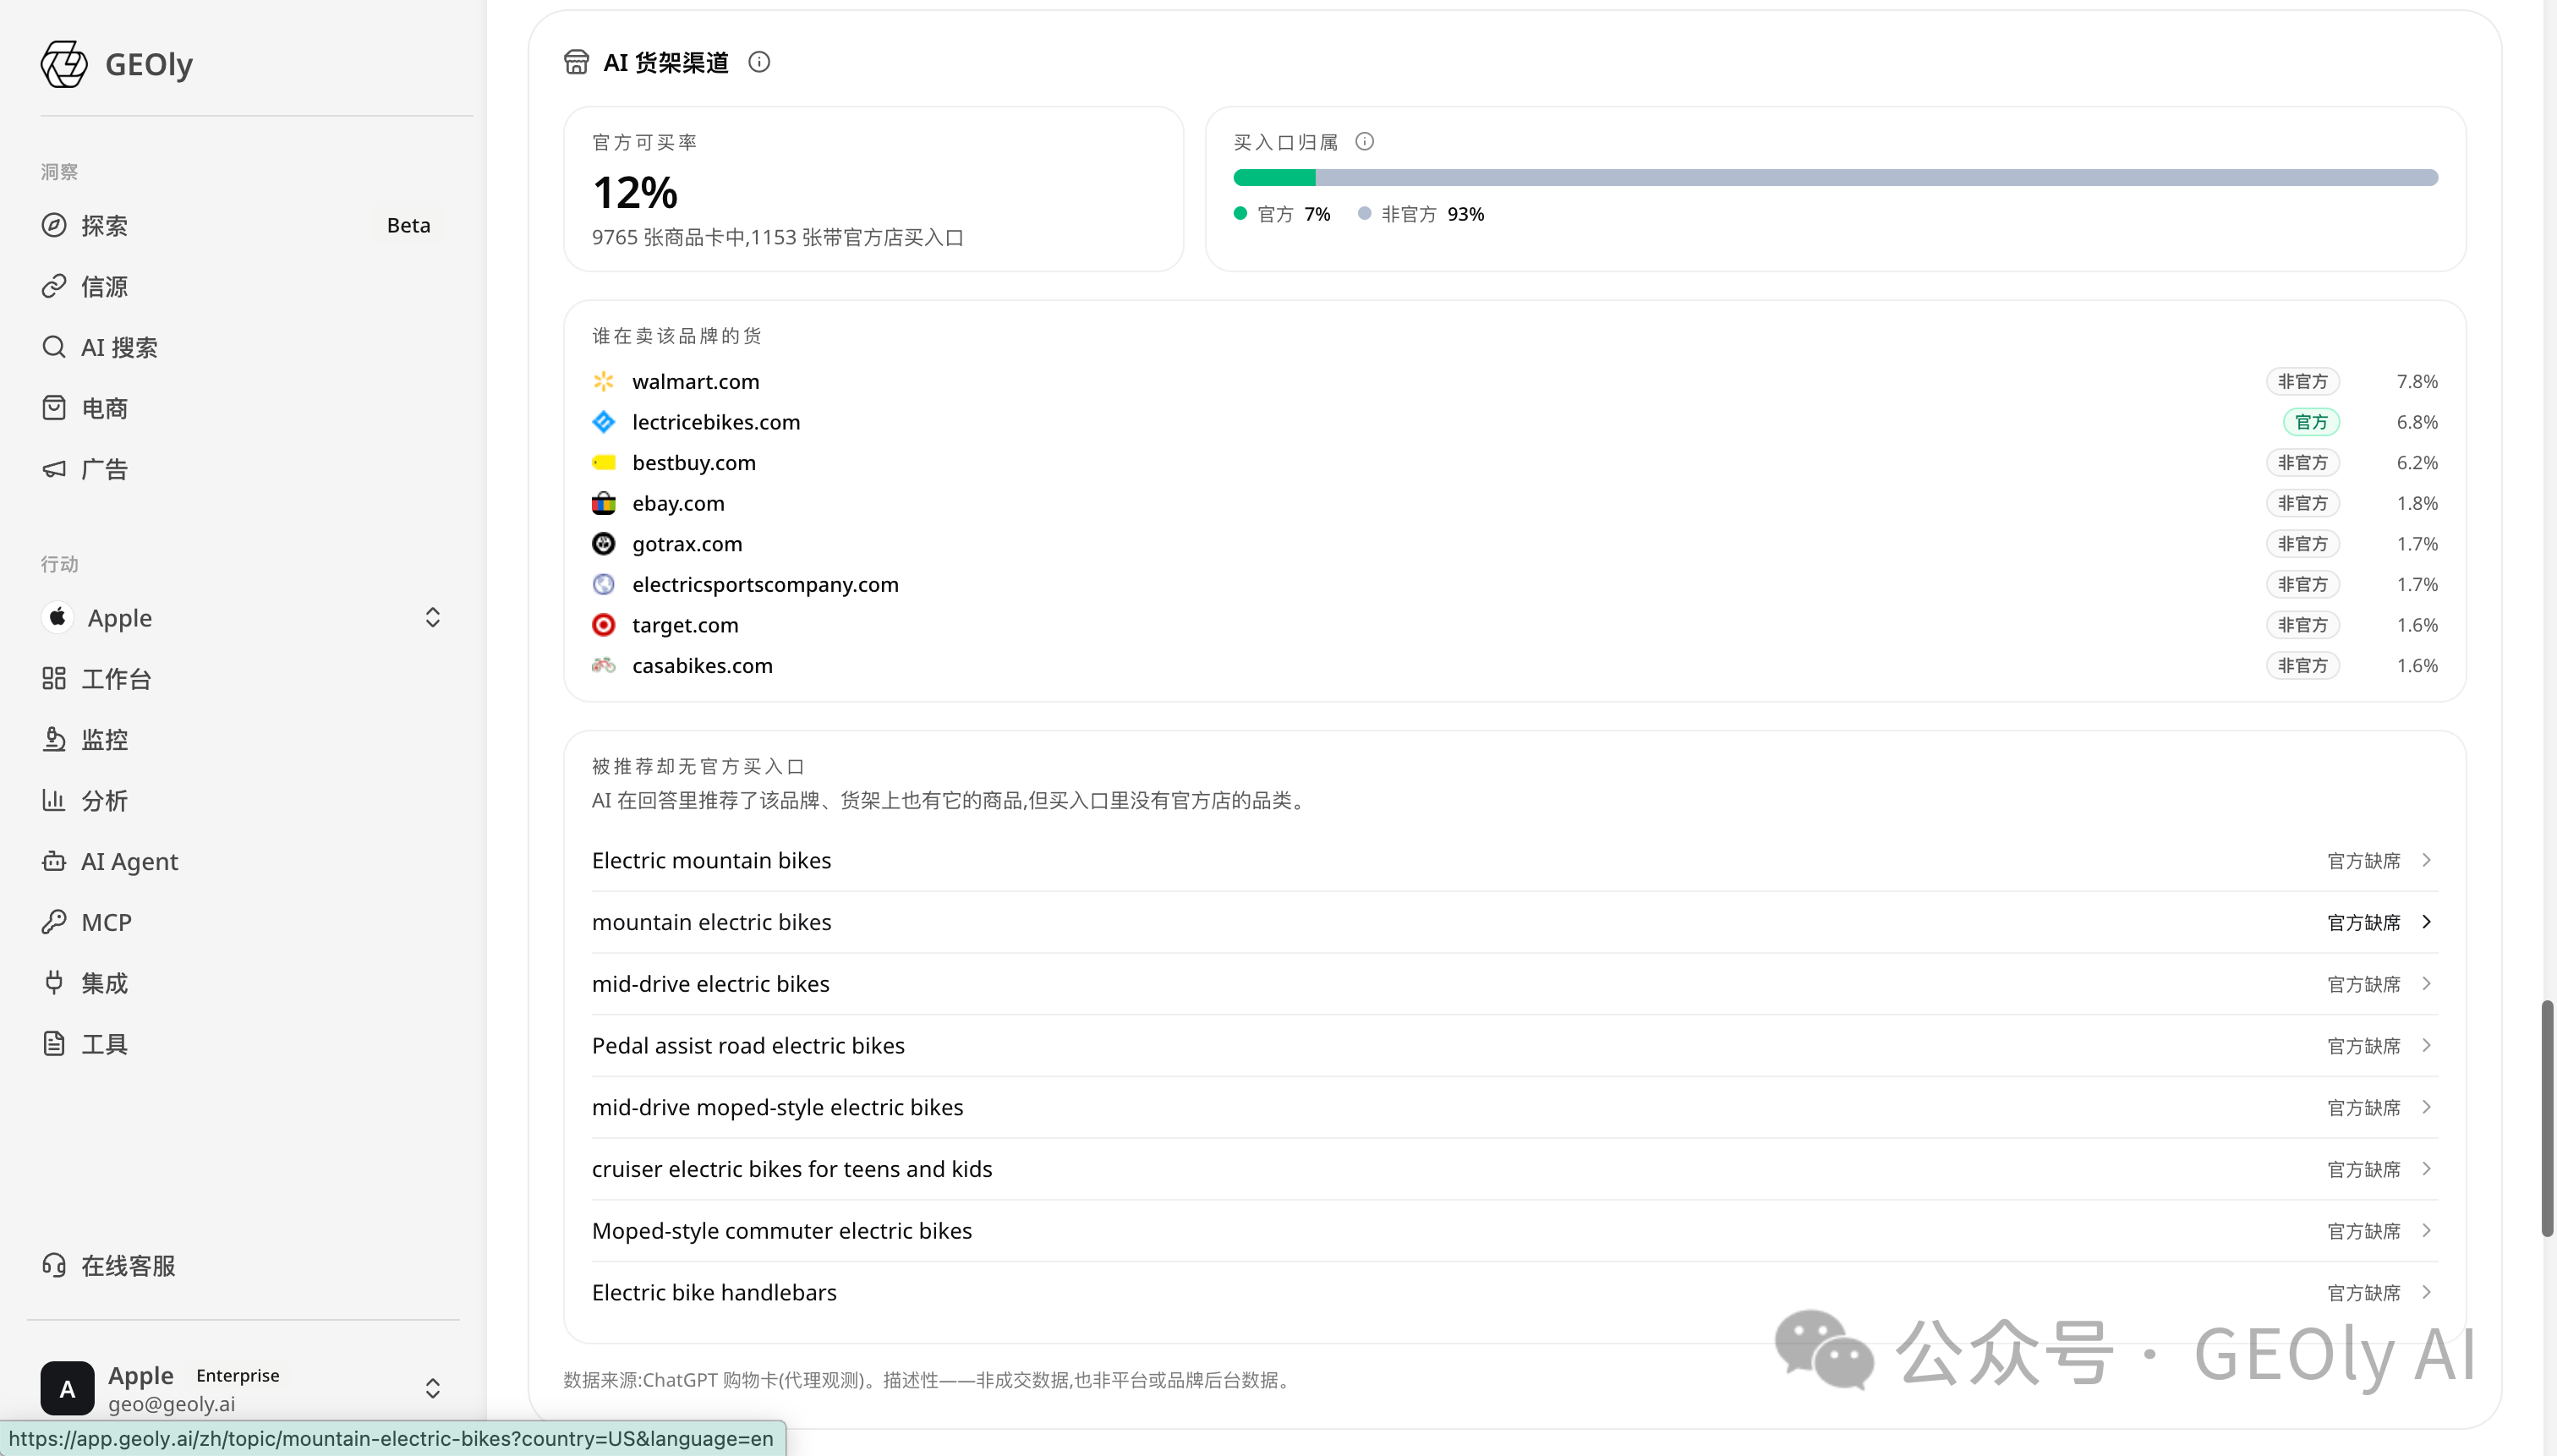Click the green 官方 legend dot
Screen dimensions: 2557x1456
point(1240,213)
